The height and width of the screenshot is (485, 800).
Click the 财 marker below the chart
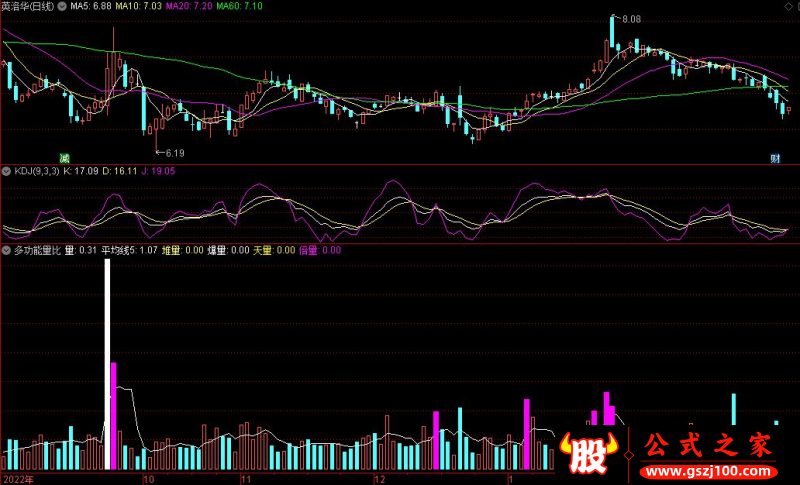[775, 158]
